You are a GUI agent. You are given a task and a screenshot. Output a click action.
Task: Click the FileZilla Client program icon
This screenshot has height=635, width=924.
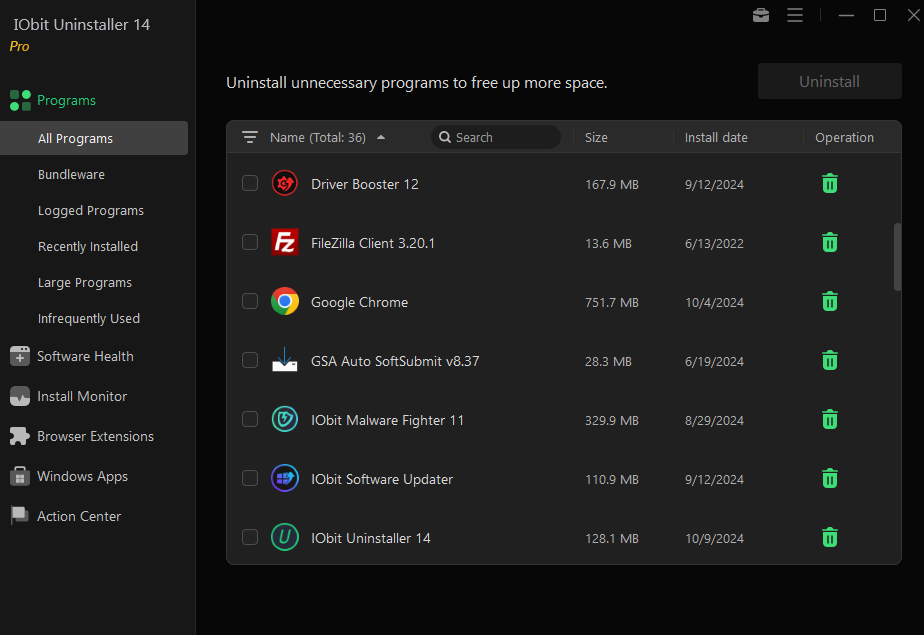click(285, 242)
